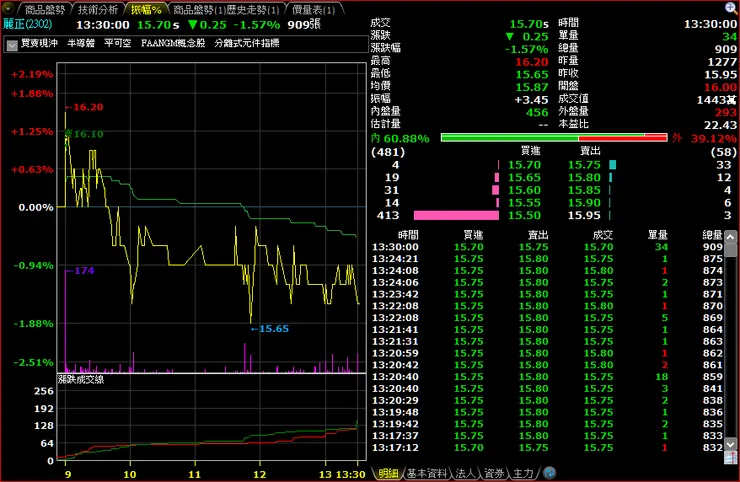The height and width of the screenshot is (482, 740).
Task: Select the 13:23:42 trade row
Action: coord(547,294)
